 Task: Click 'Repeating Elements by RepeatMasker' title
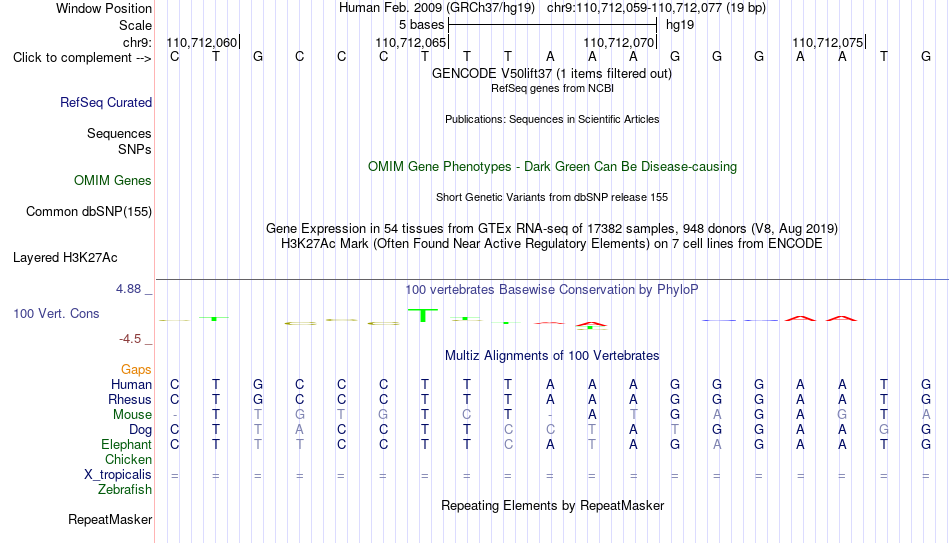point(553,505)
